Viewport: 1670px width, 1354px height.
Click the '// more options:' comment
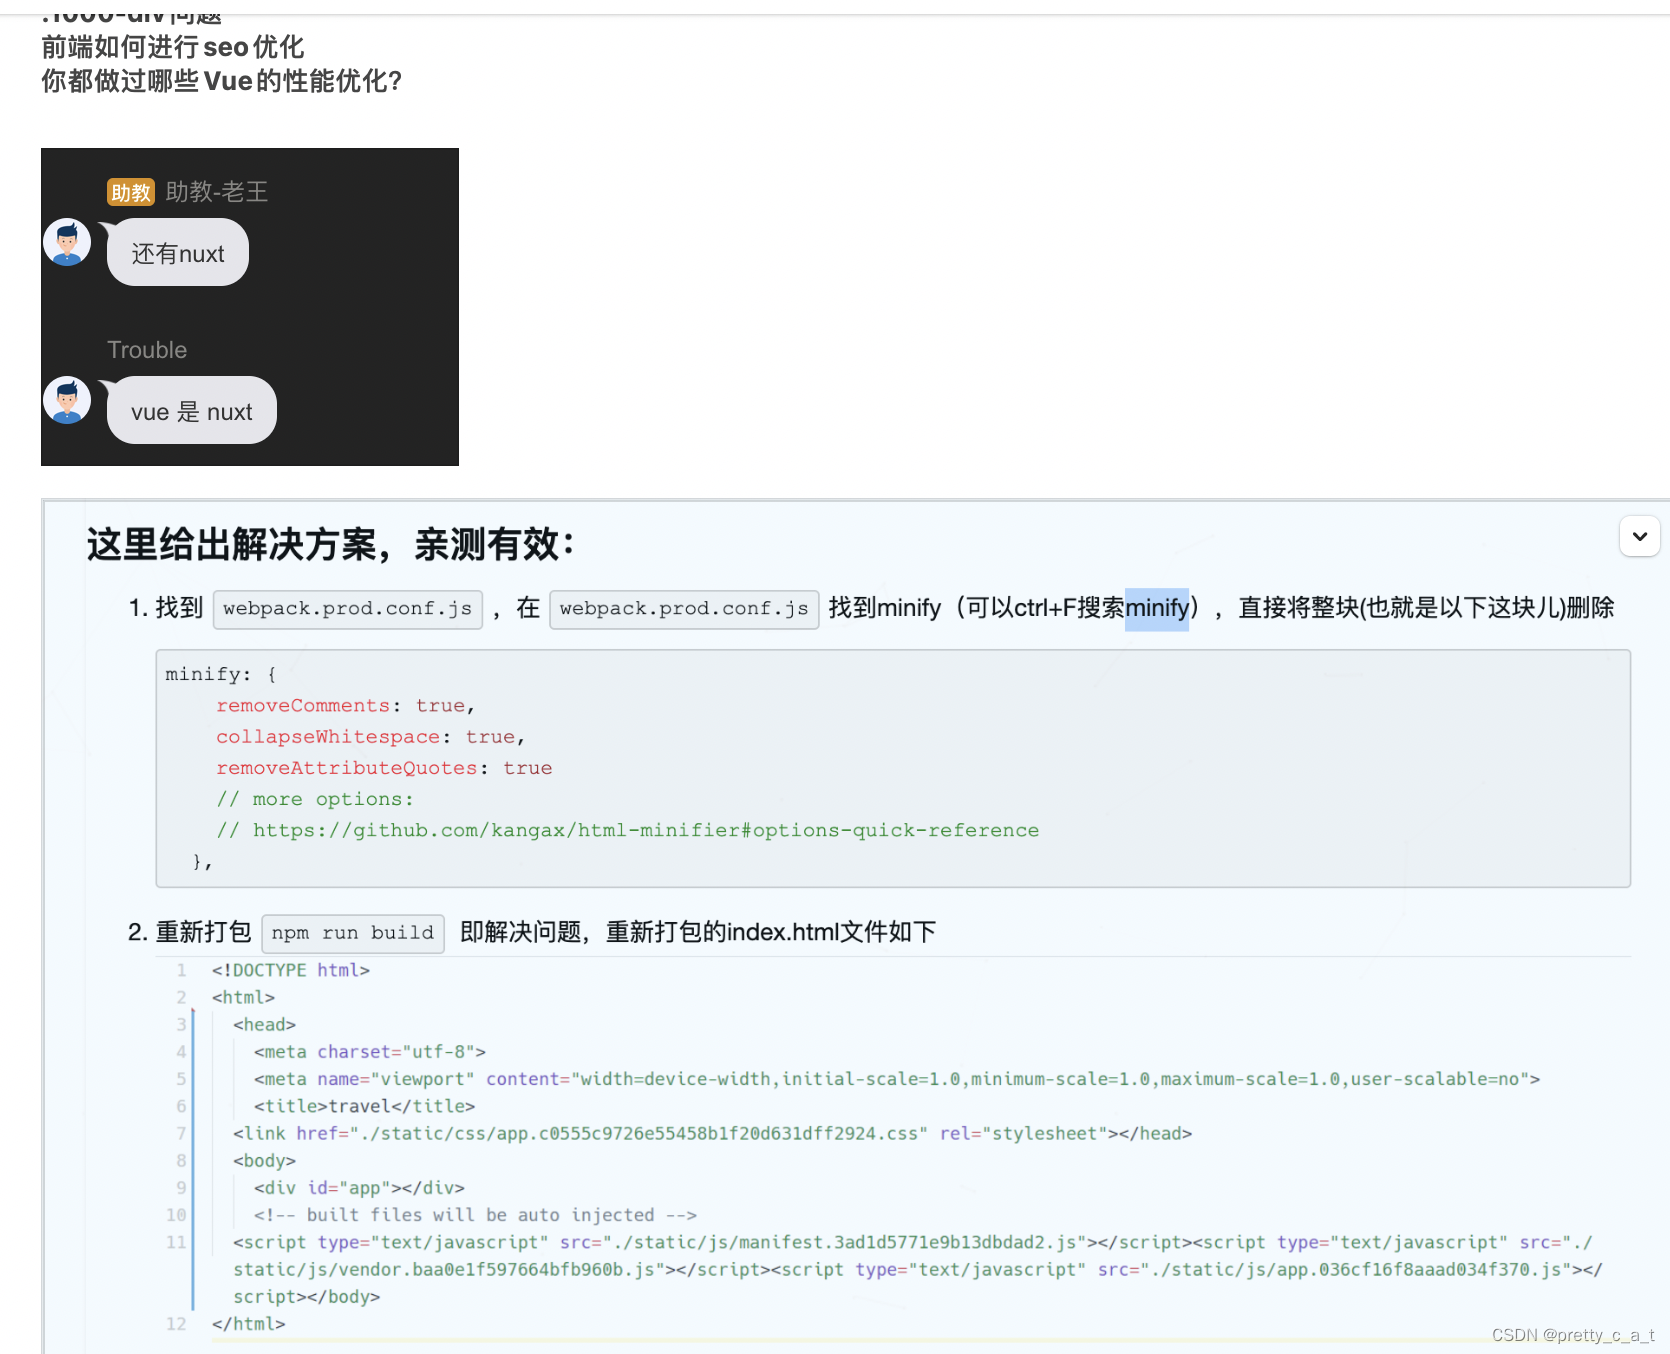coord(315,799)
